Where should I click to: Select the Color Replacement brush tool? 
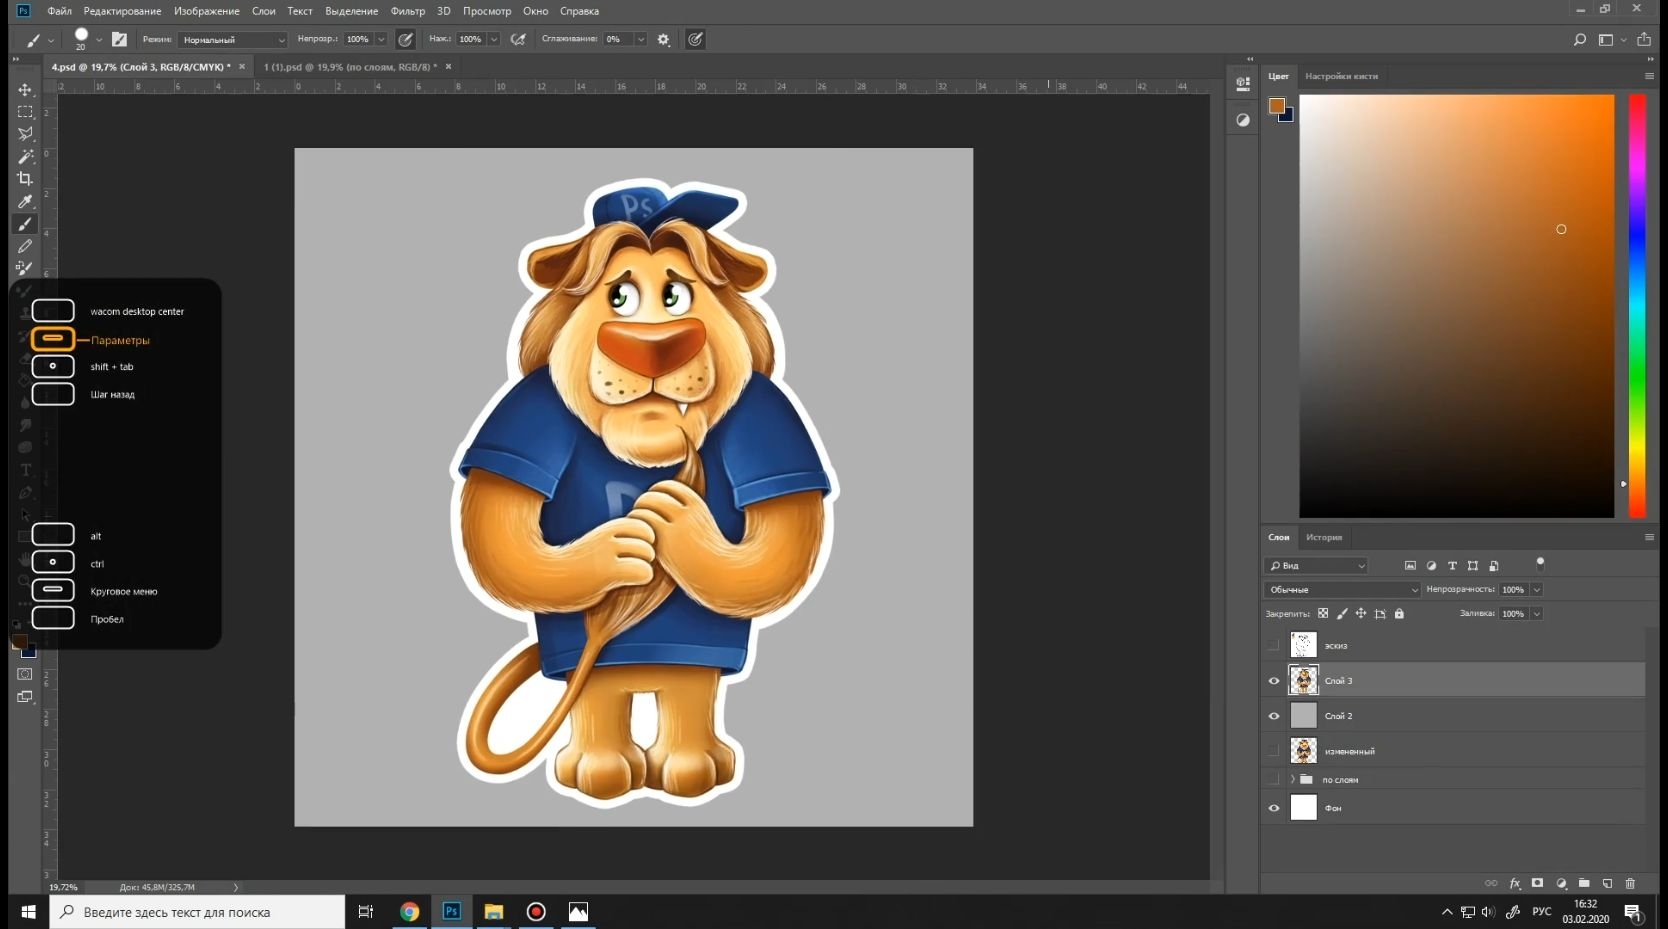(x=25, y=268)
